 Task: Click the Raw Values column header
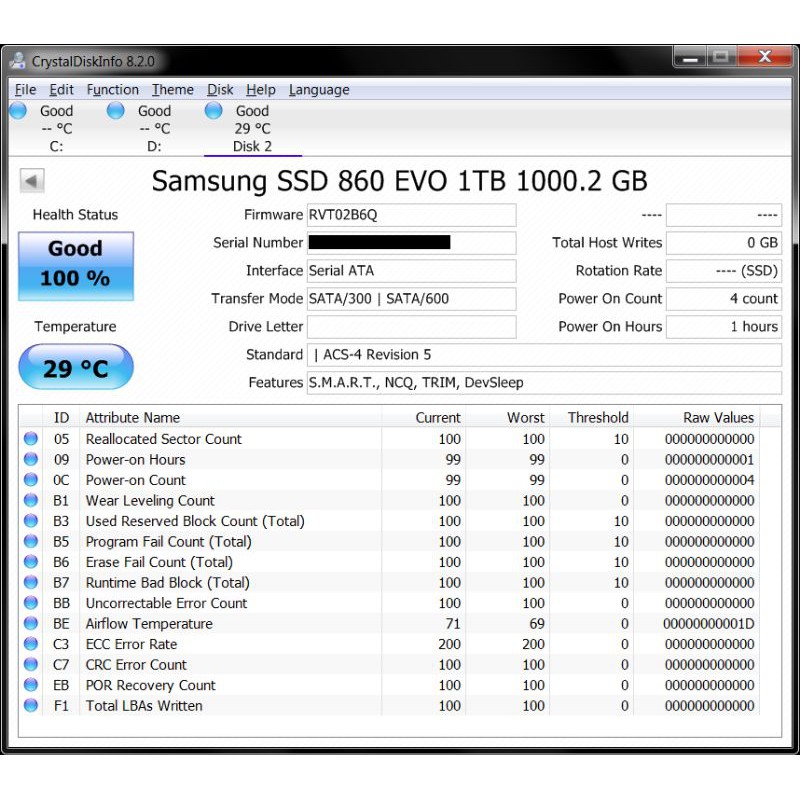pyautogui.click(x=718, y=418)
